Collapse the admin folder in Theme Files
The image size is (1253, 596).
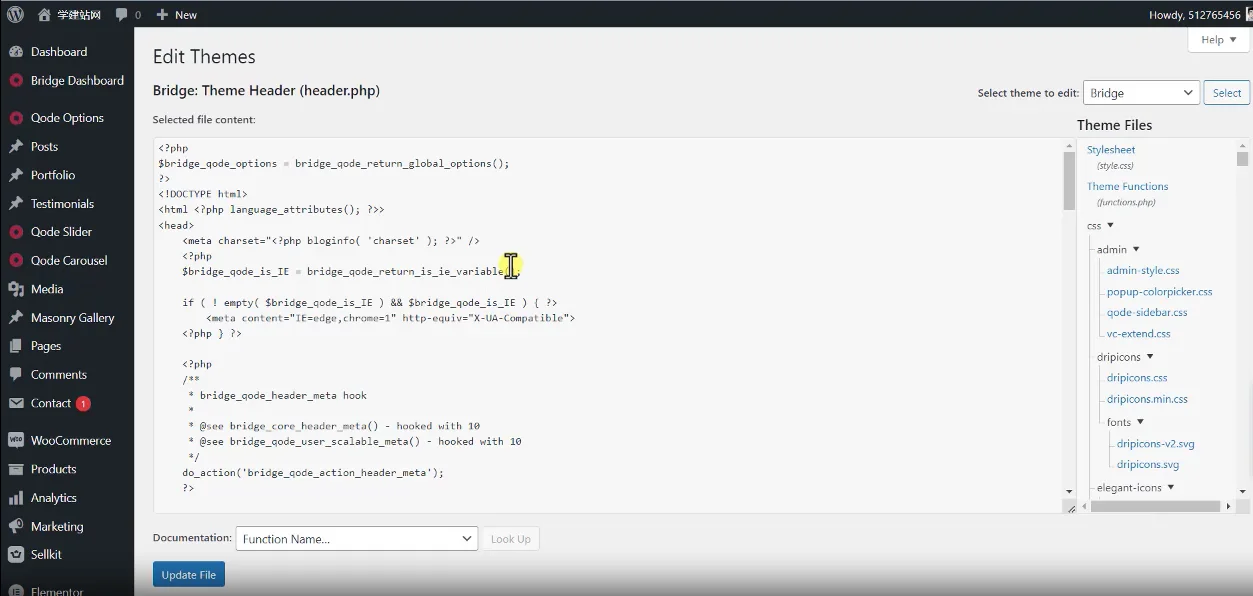click(1135, 248)
